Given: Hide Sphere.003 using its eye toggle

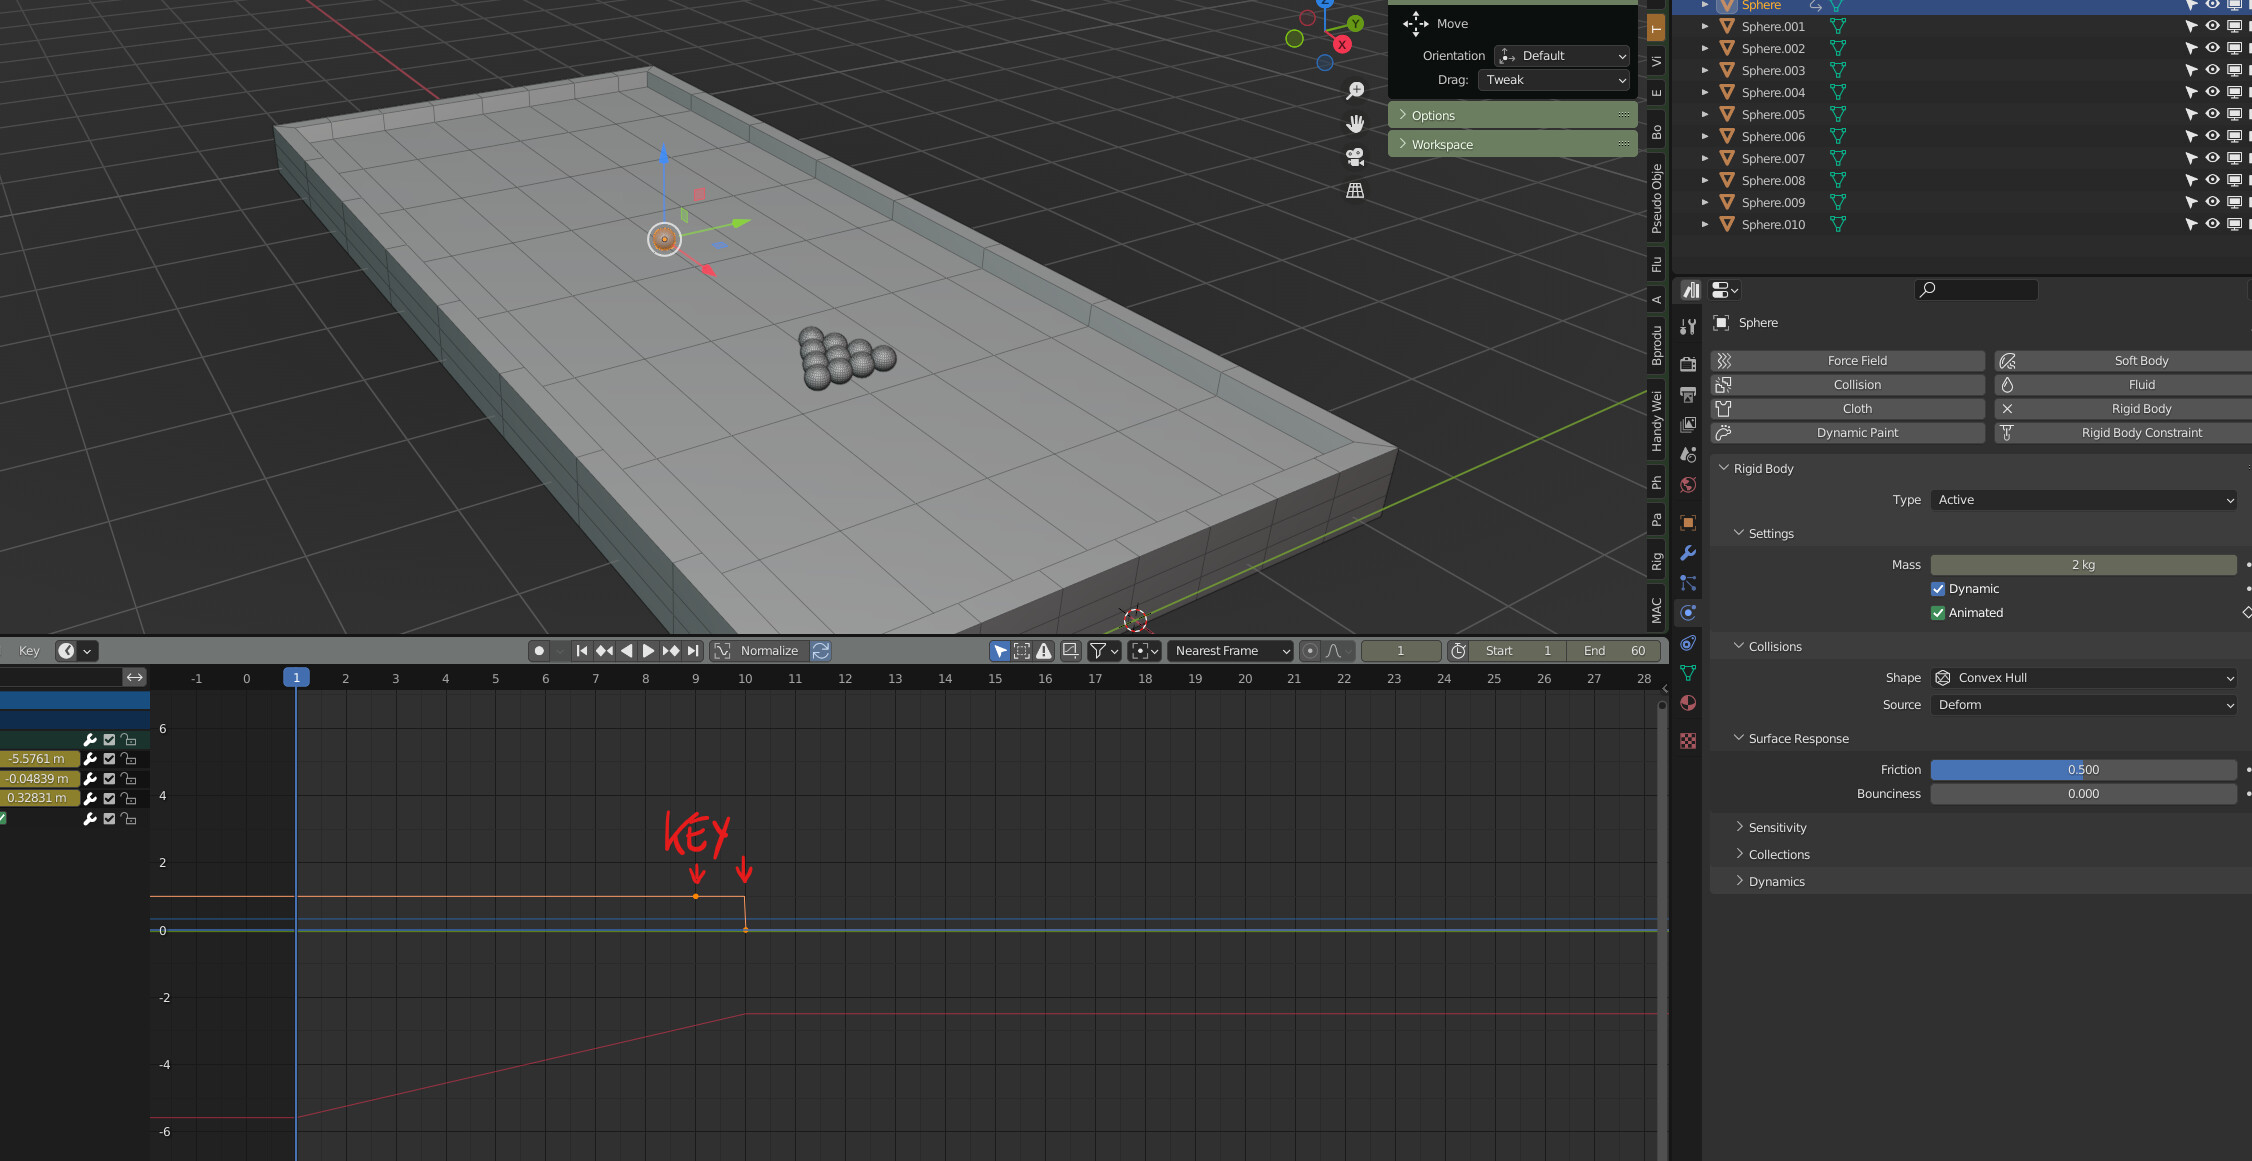Looking at the screenshot, I should pyautogui.click(x=2210, y=70).
